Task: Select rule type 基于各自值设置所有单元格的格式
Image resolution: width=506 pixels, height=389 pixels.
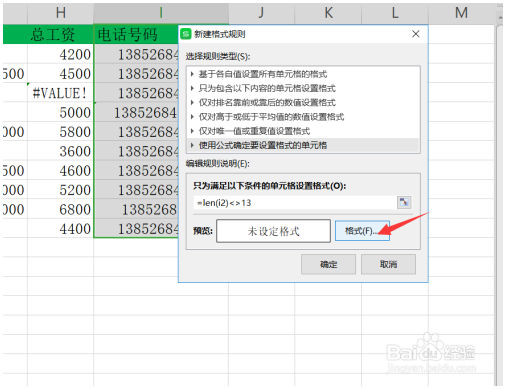Action: click(303, 74)
